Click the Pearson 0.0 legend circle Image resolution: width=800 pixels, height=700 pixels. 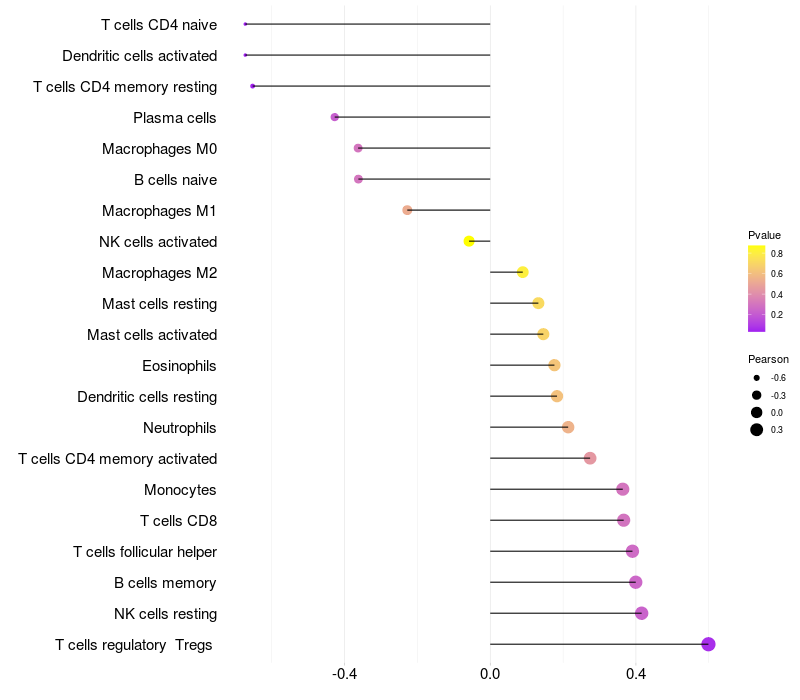click(756, 412)
